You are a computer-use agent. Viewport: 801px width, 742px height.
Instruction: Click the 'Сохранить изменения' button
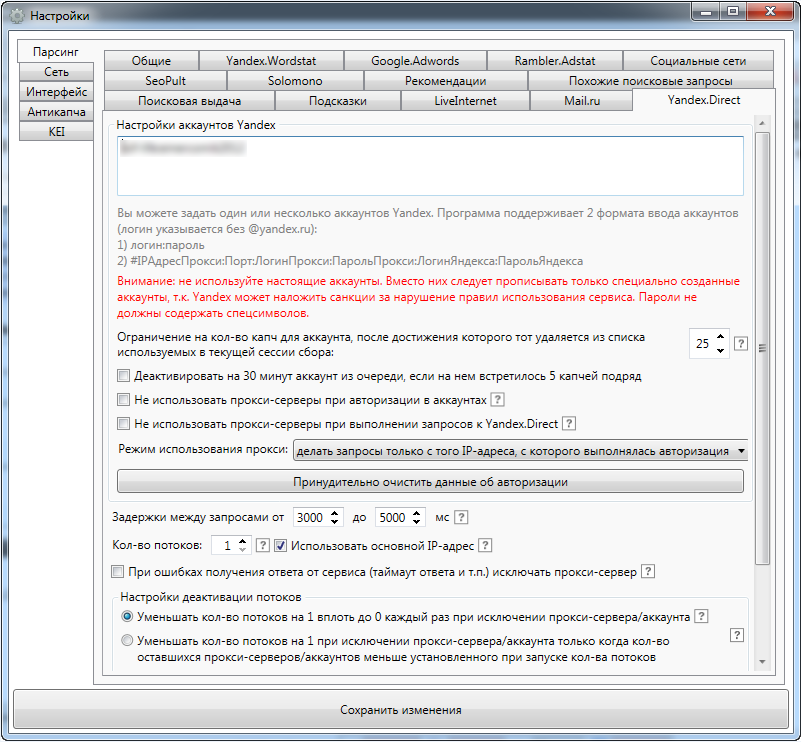pyautogui.click(x=400, y=709)
